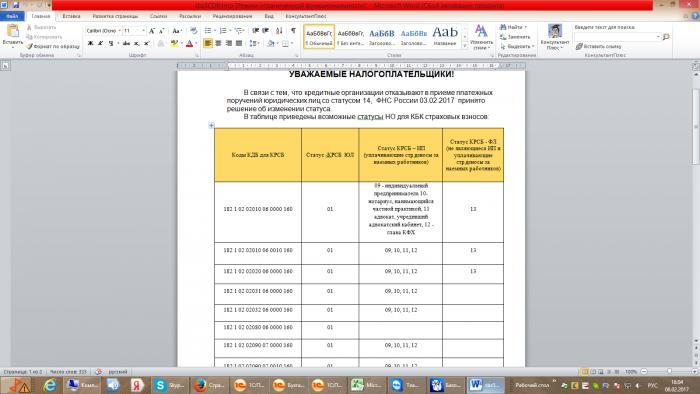Toggle underline formatting button Ч
The image size is (700, 394).
pyautogui.click(x=111, y=43)
